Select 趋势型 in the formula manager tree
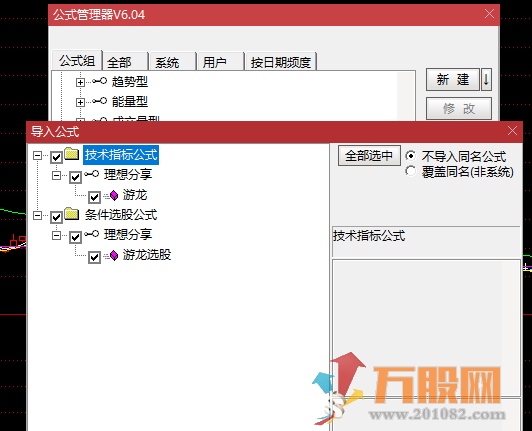Image resolution: width=532 pixels, height=431 pixels. [x=130, y=81]
